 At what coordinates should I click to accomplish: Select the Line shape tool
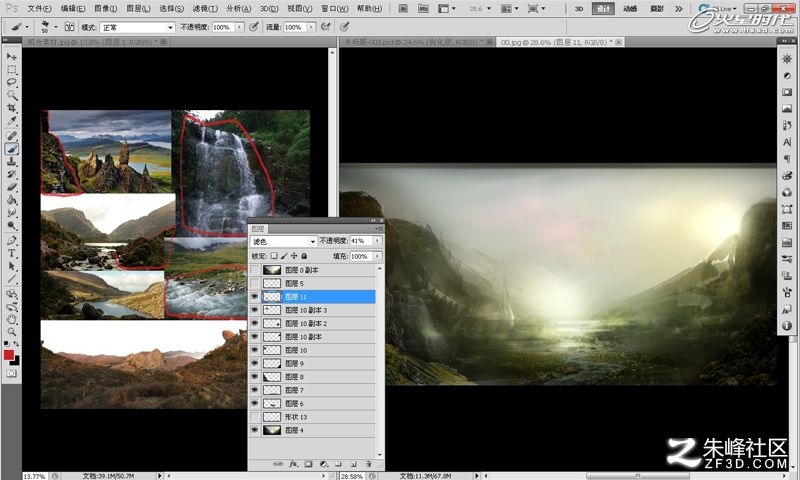click(x=12, y=279)
